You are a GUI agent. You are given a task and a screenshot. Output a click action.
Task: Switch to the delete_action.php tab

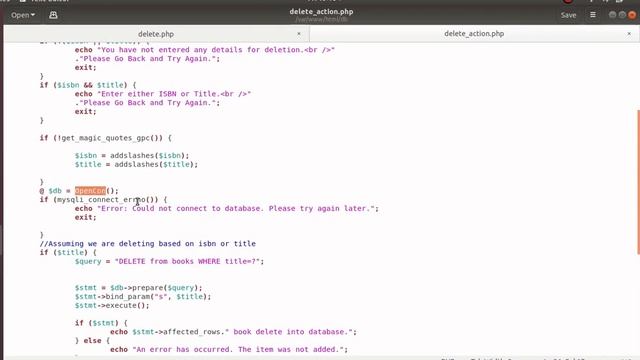(474, 34)
